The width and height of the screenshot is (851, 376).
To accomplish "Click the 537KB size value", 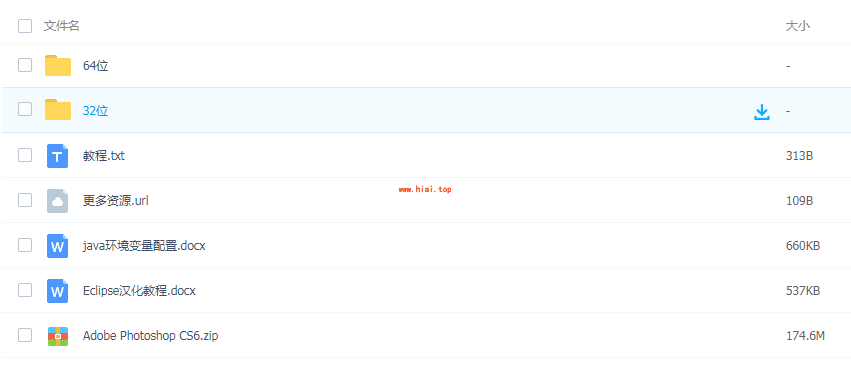I will pyautogui.click(x=803, y=291).
